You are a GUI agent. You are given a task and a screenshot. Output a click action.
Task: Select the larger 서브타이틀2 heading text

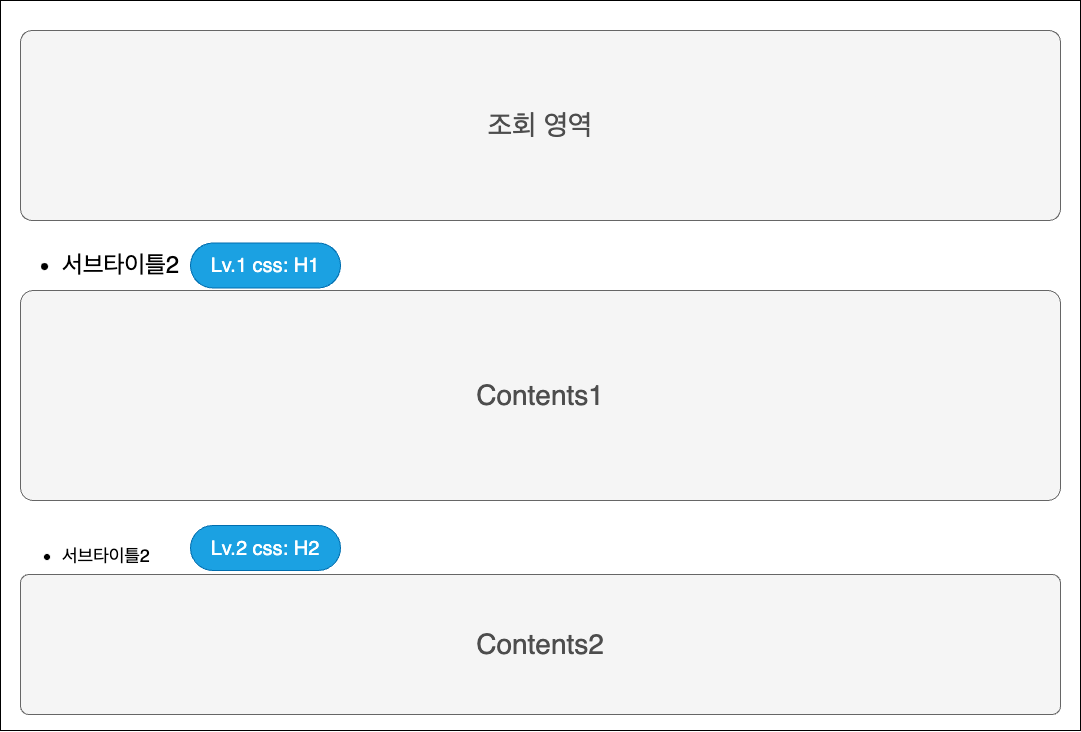120,265
